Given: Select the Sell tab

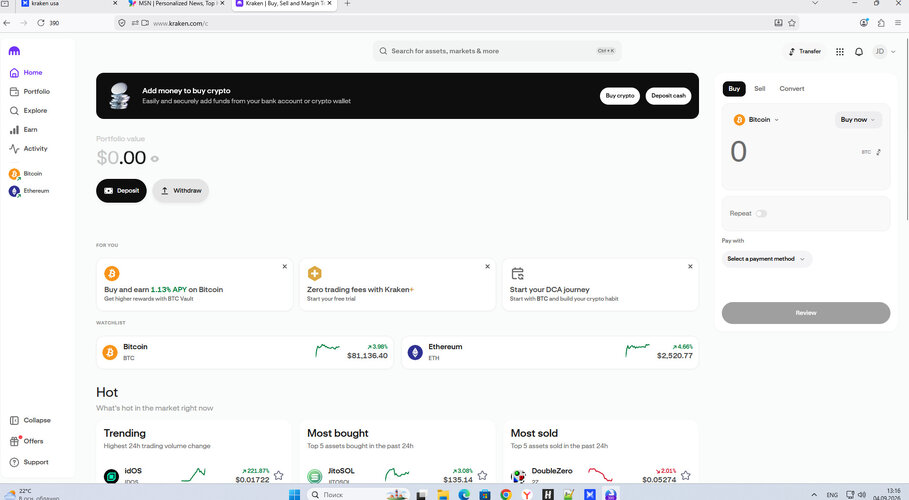Looking at the screenshot, I should coord(759,89).
